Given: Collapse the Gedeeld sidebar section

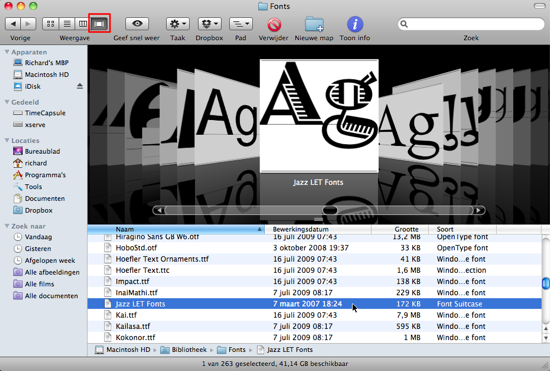Looking at the screenshot, I should (7, 102).
